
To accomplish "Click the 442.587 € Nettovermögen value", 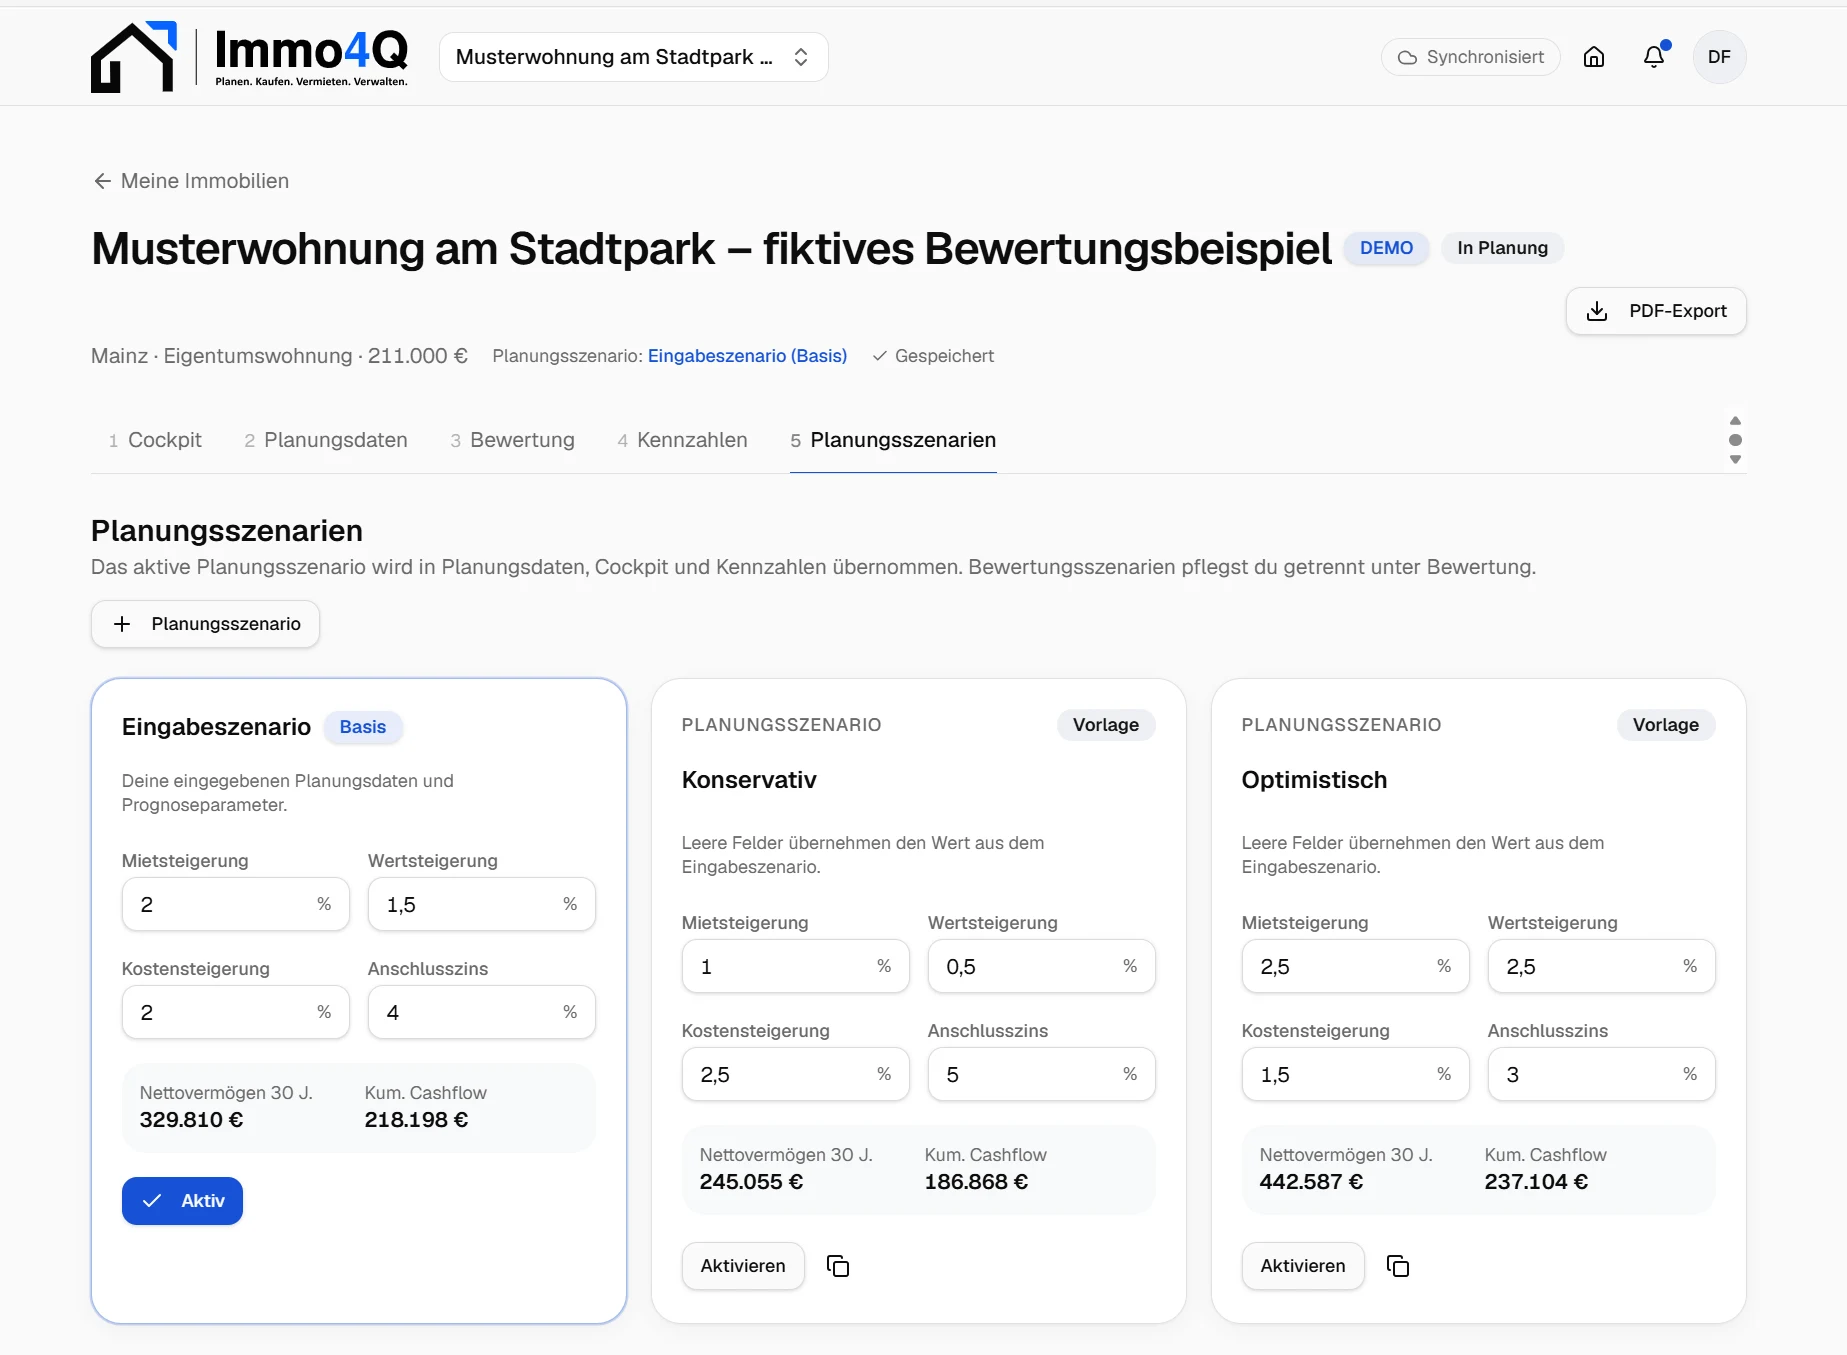I will click(1311, 1182).
